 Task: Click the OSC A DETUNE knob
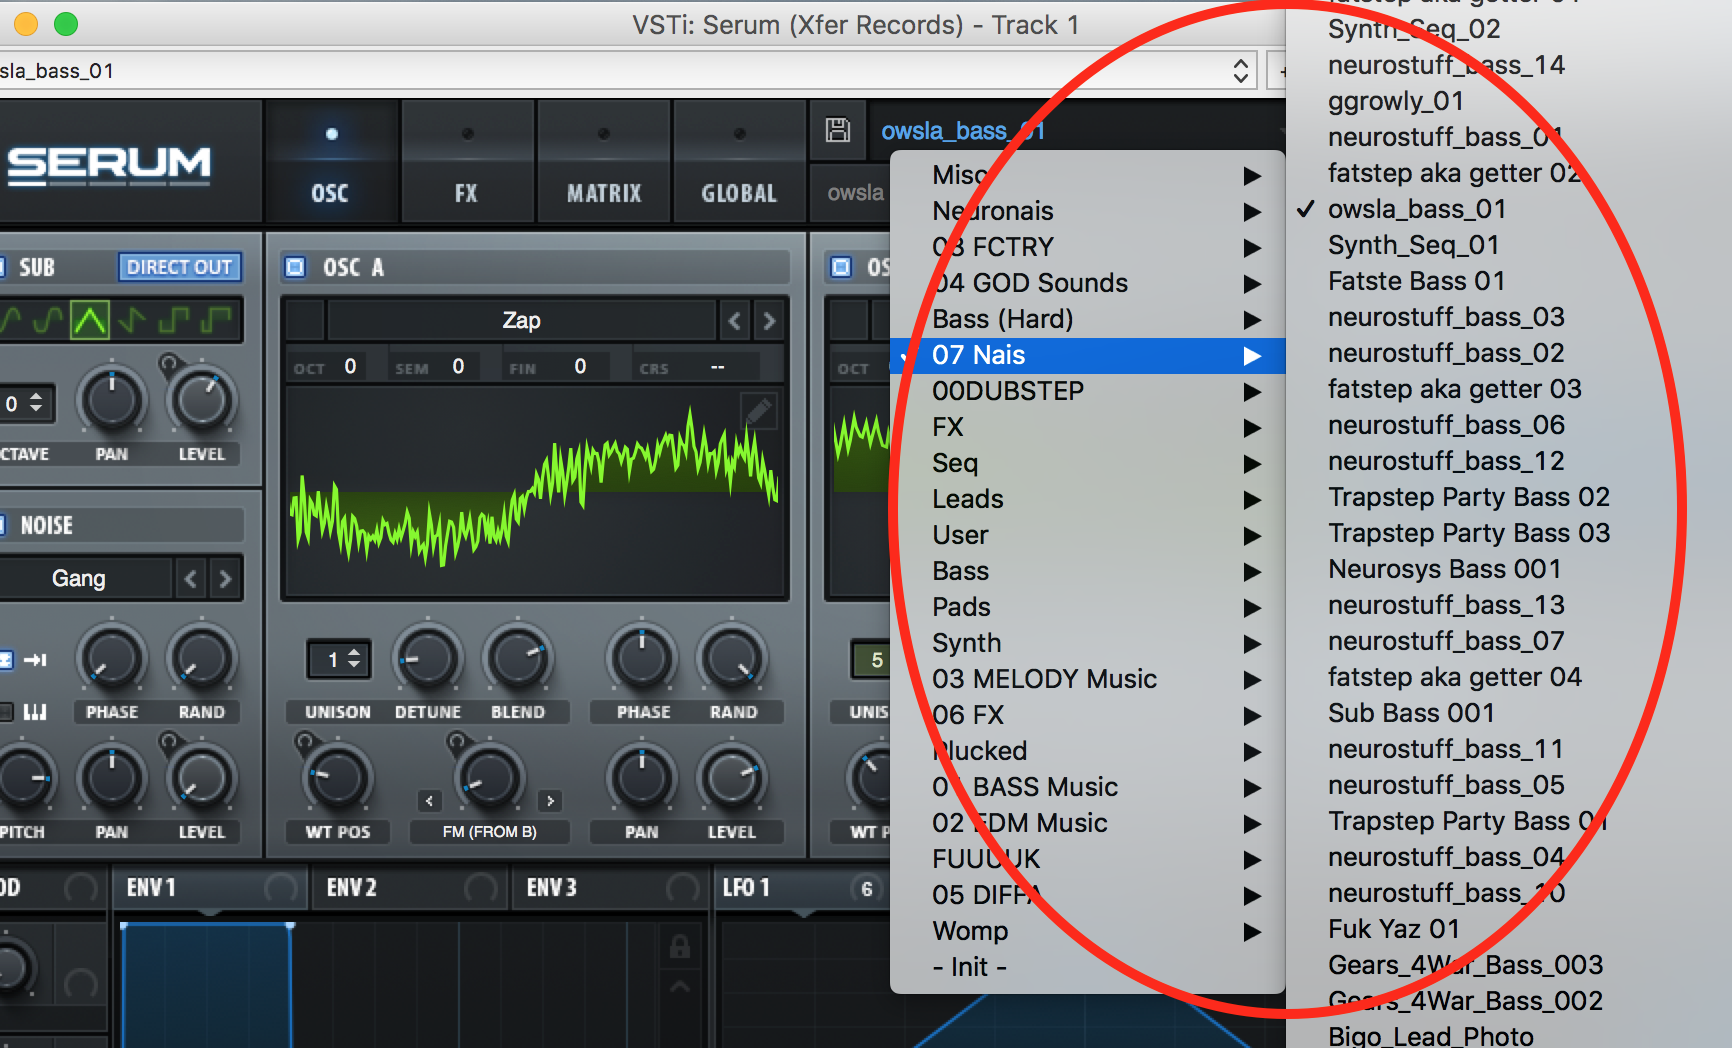point(428,659)
